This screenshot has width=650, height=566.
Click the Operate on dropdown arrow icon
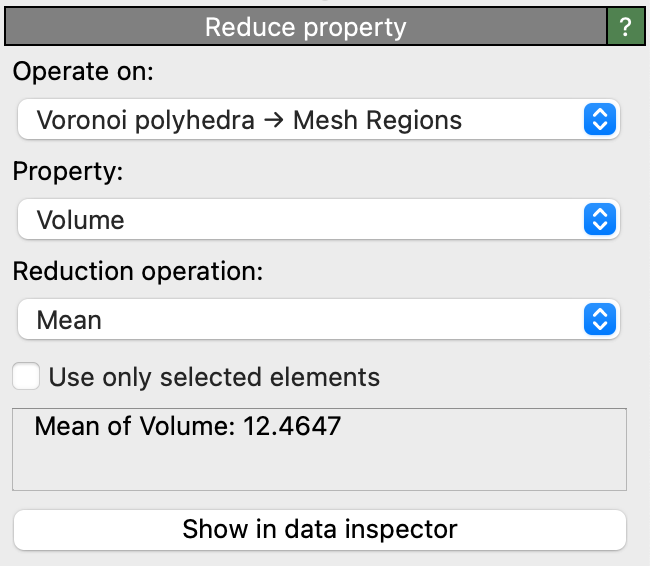pyautogui.click(x=597, y=121)
